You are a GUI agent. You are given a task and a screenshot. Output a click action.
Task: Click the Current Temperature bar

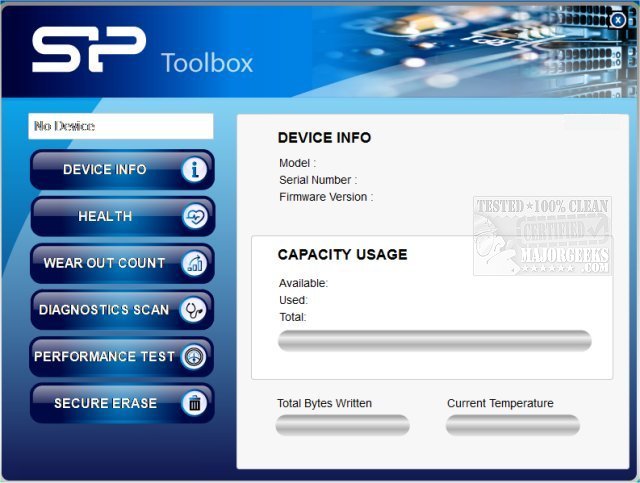pos(513,425)
